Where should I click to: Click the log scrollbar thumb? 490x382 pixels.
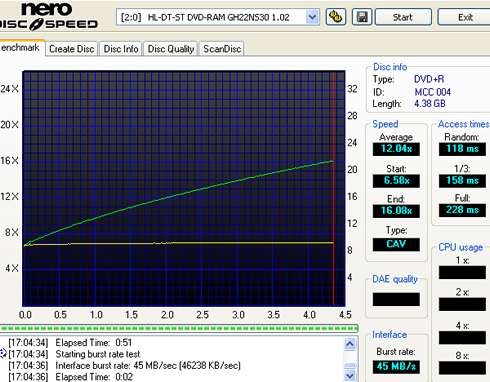350,365
